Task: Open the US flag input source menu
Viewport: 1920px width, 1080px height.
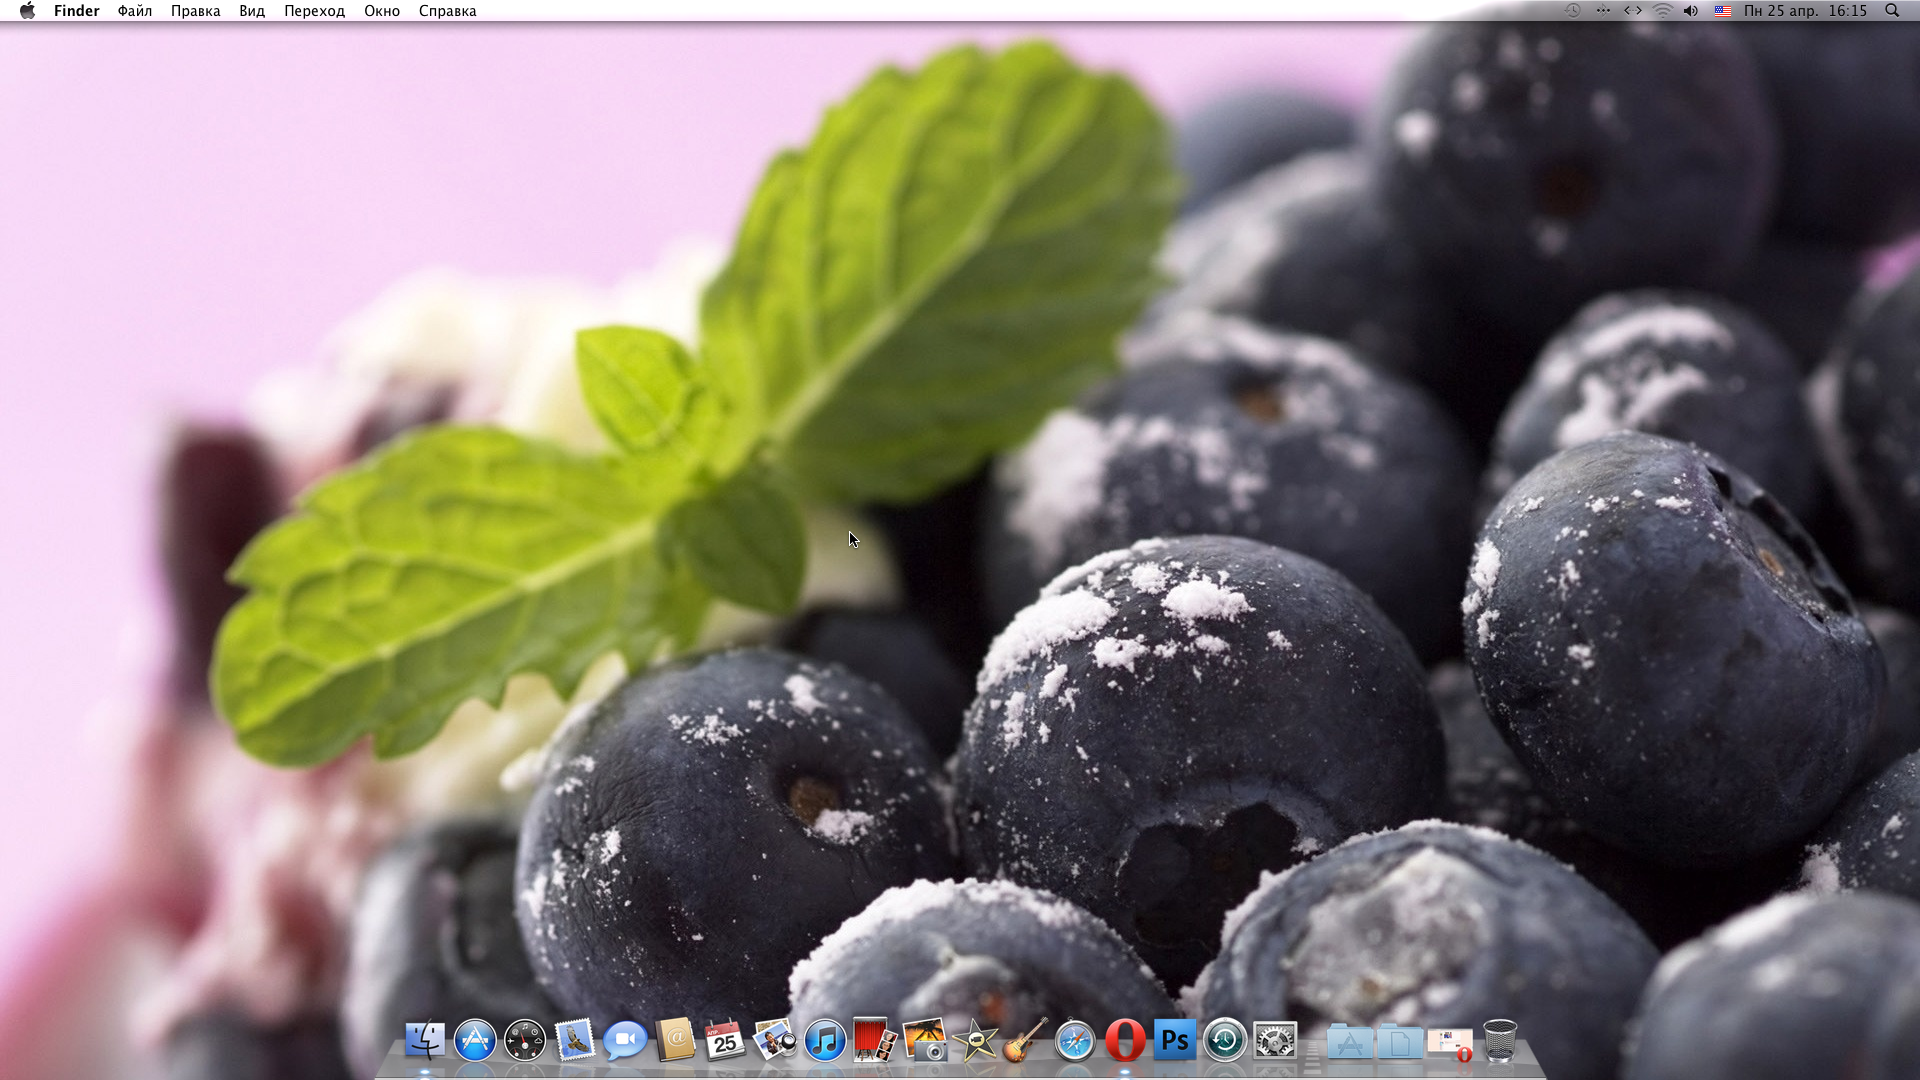Action: [x=1723, y=11]
